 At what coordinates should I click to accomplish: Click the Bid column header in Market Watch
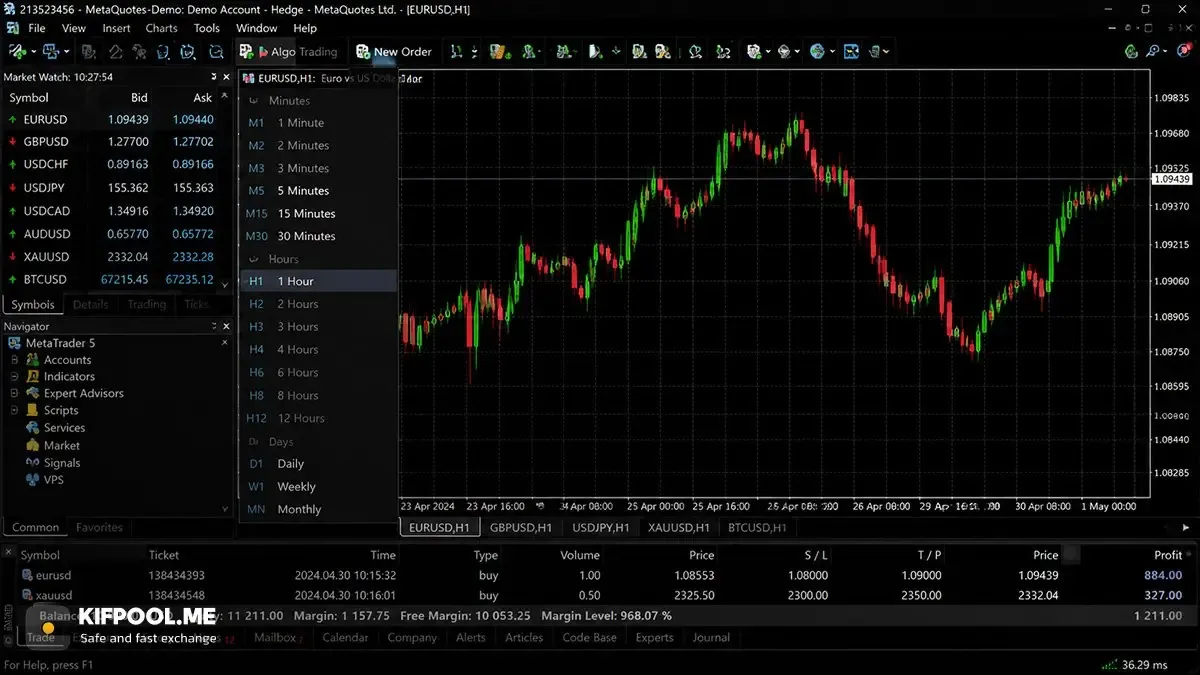click(139, 98)
